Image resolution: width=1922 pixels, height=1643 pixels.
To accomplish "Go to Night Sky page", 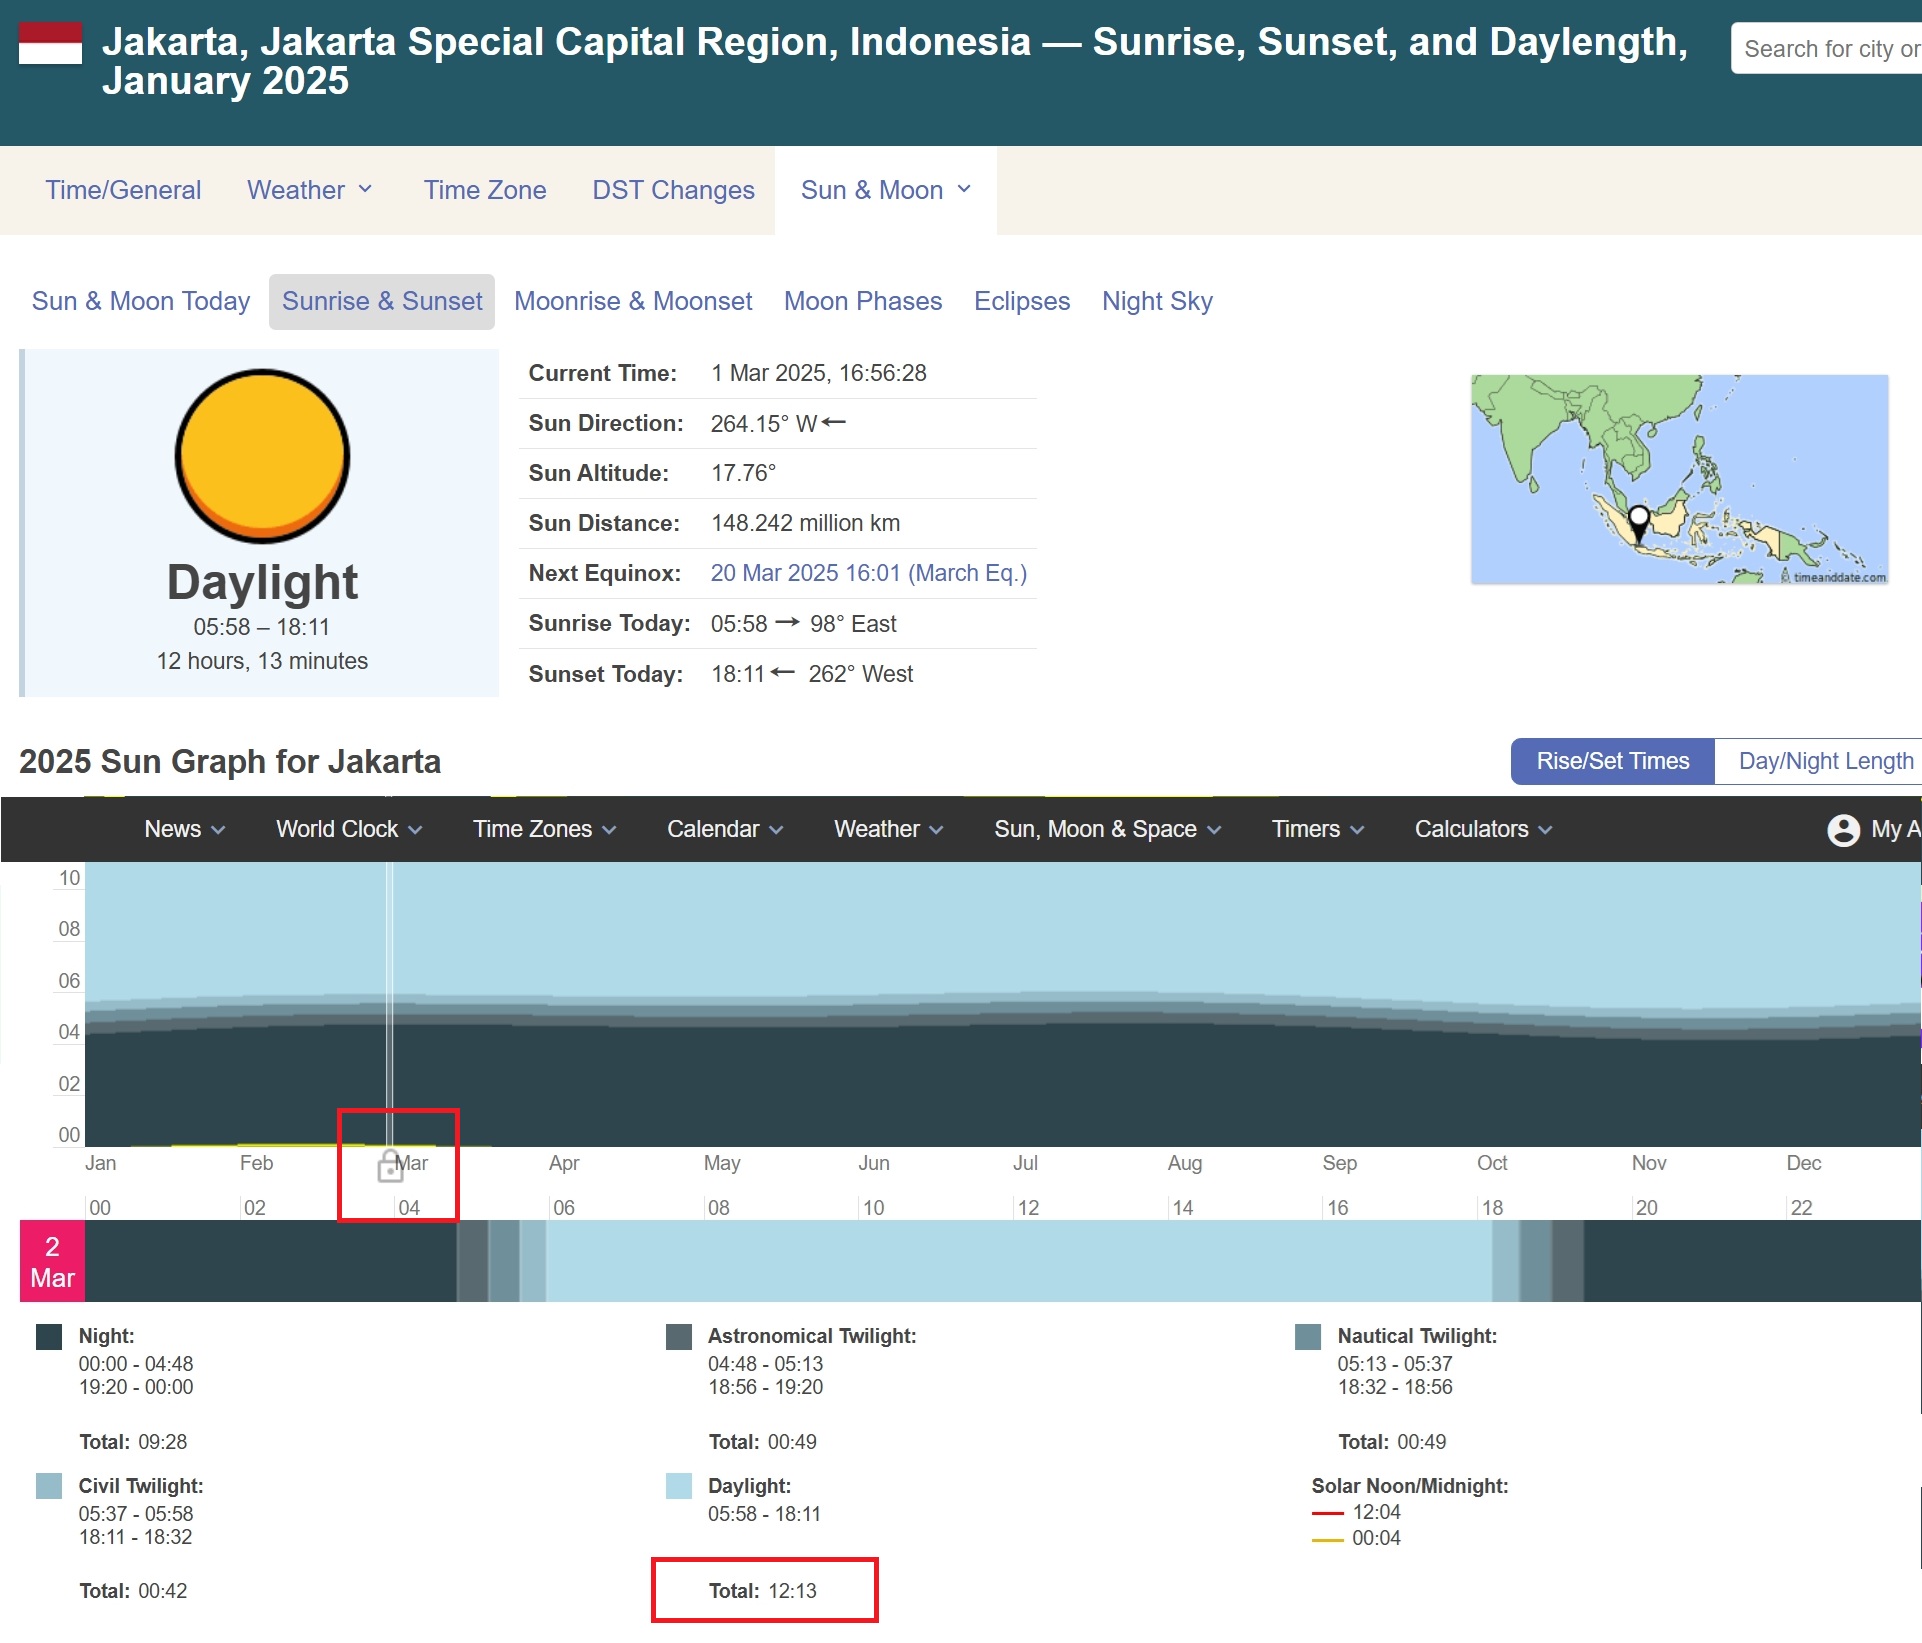I will click(1157, 301).
